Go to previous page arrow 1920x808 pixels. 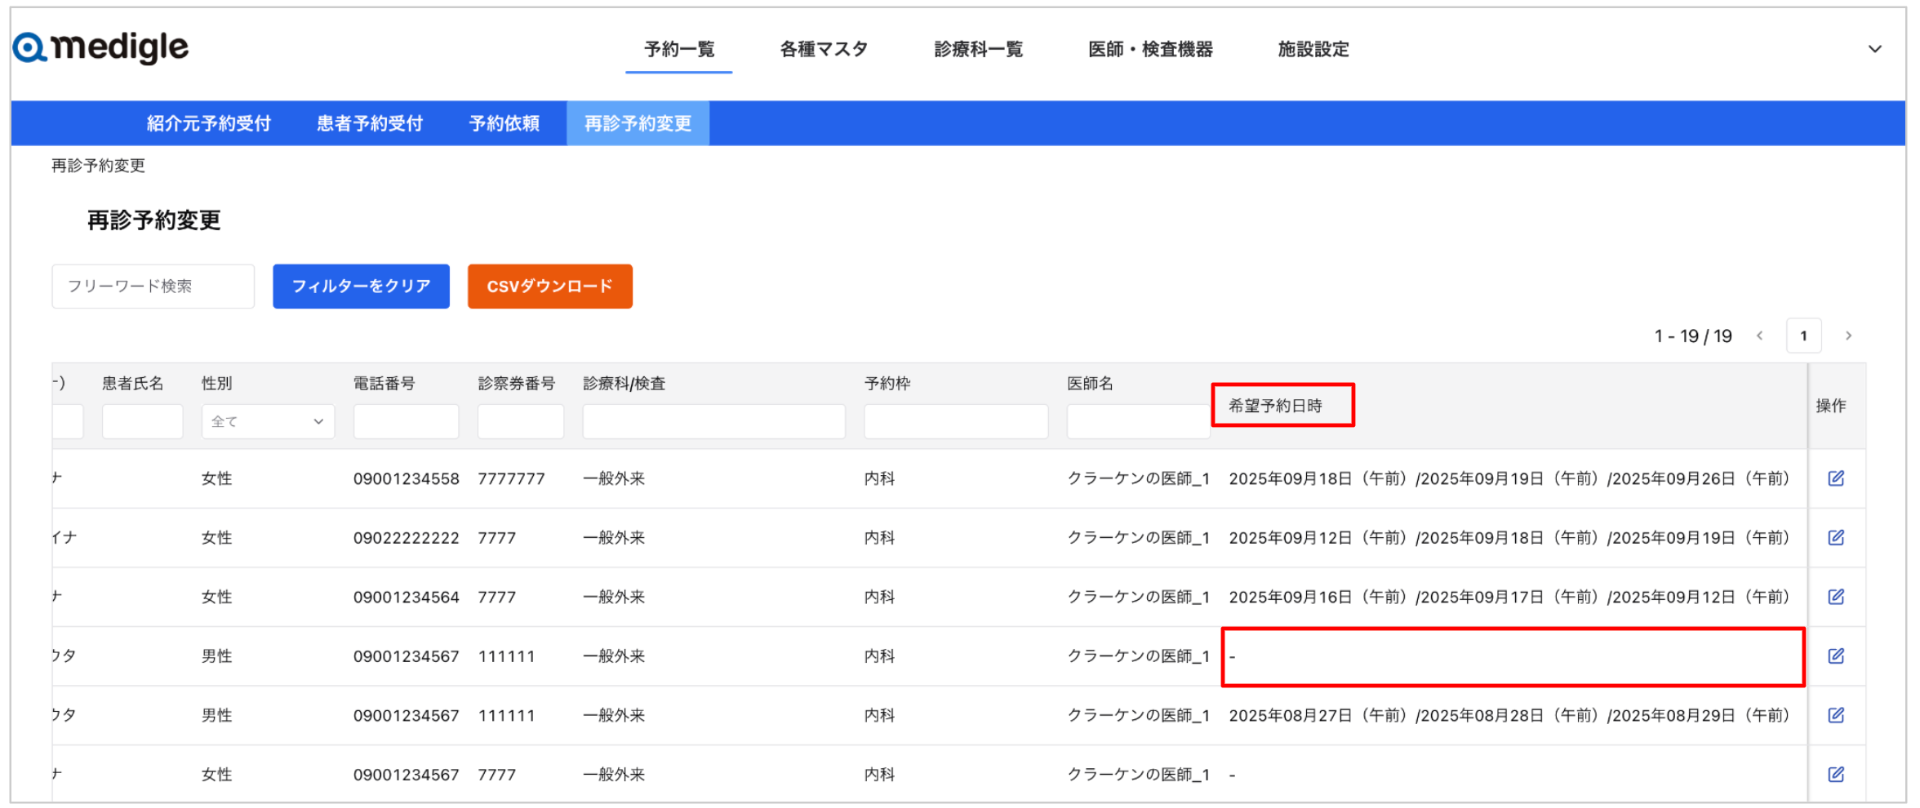coord(1760,336)
